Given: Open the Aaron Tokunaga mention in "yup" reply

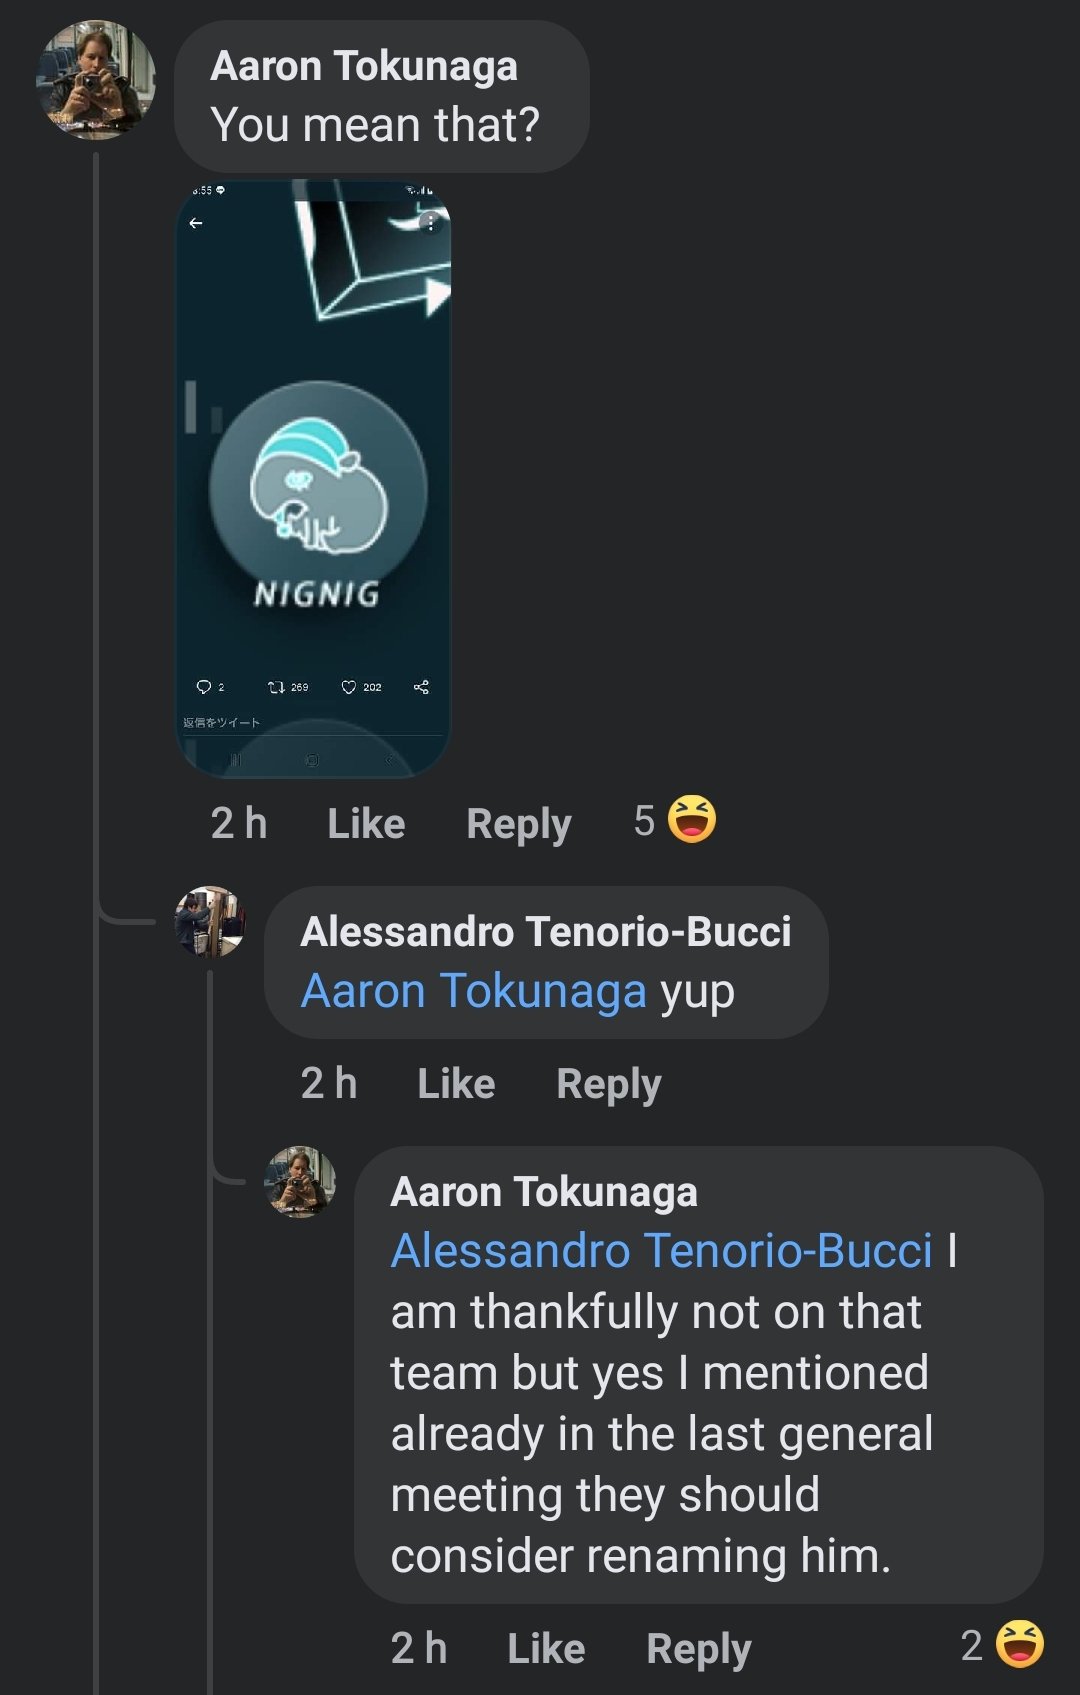Looking at the screenshot, I should [474, 992].
